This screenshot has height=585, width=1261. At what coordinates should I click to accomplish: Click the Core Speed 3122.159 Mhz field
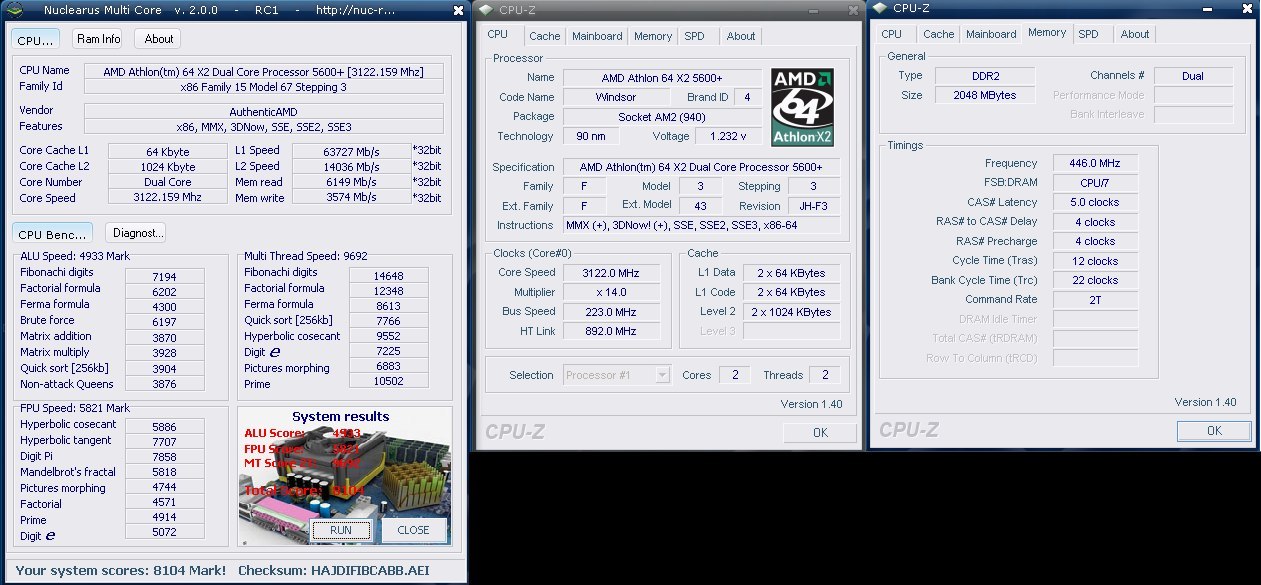(167, 198)
